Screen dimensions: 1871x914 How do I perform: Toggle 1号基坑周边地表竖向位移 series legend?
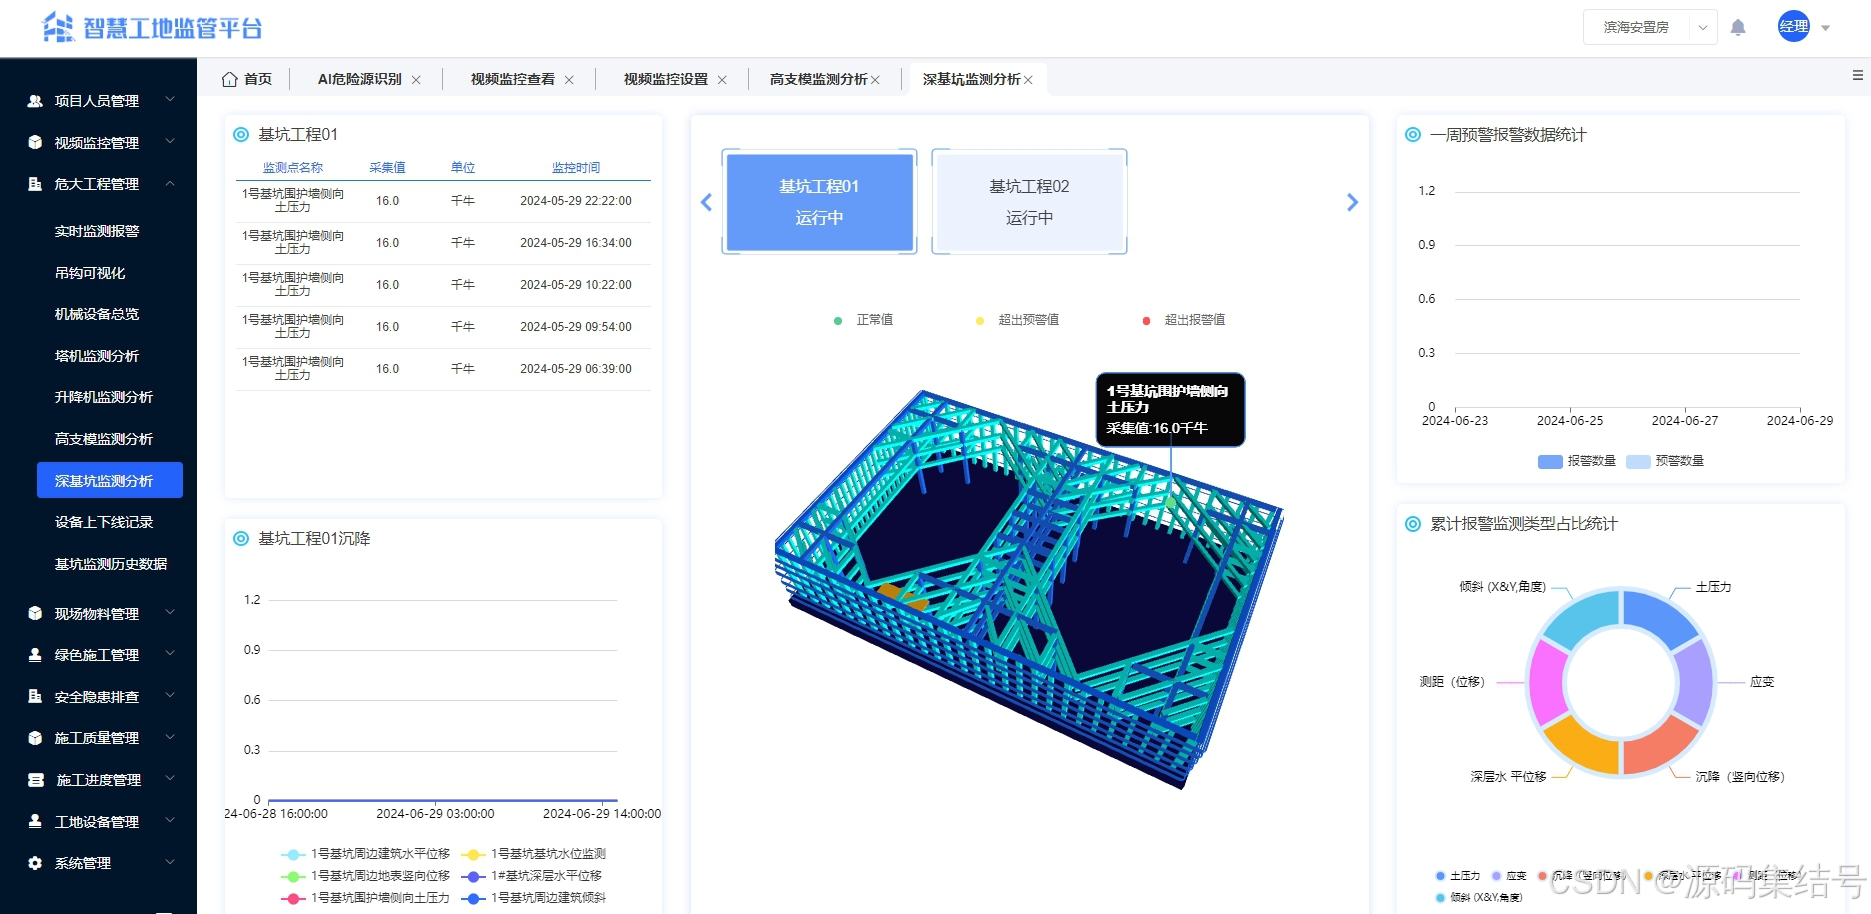coord(366,876)
